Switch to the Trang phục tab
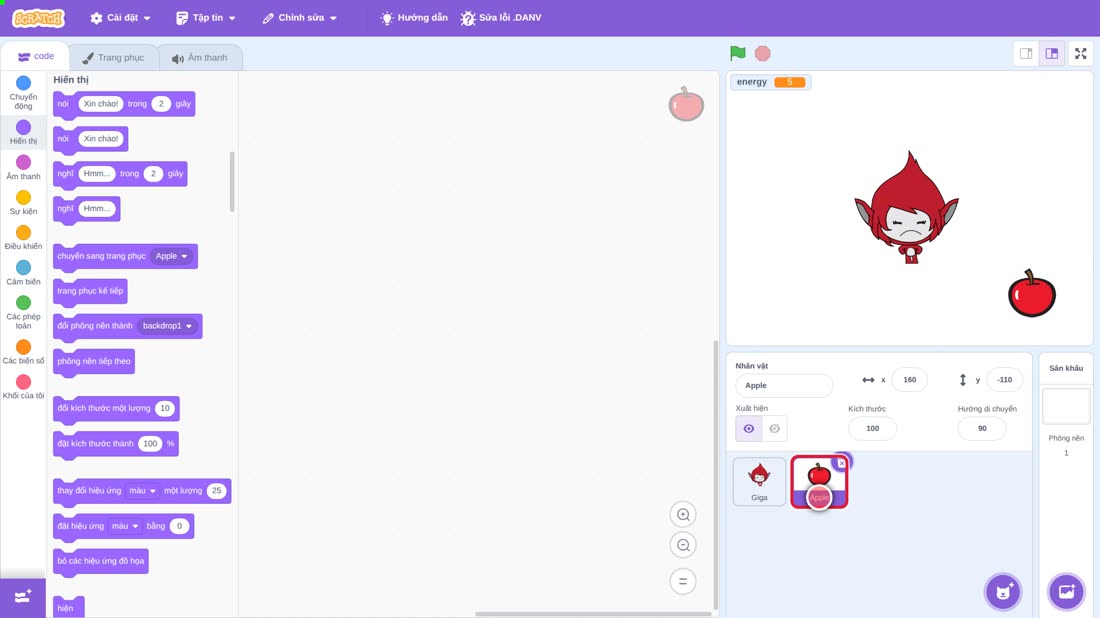The width and height of the screenshot is (1100, 618). 113,58
